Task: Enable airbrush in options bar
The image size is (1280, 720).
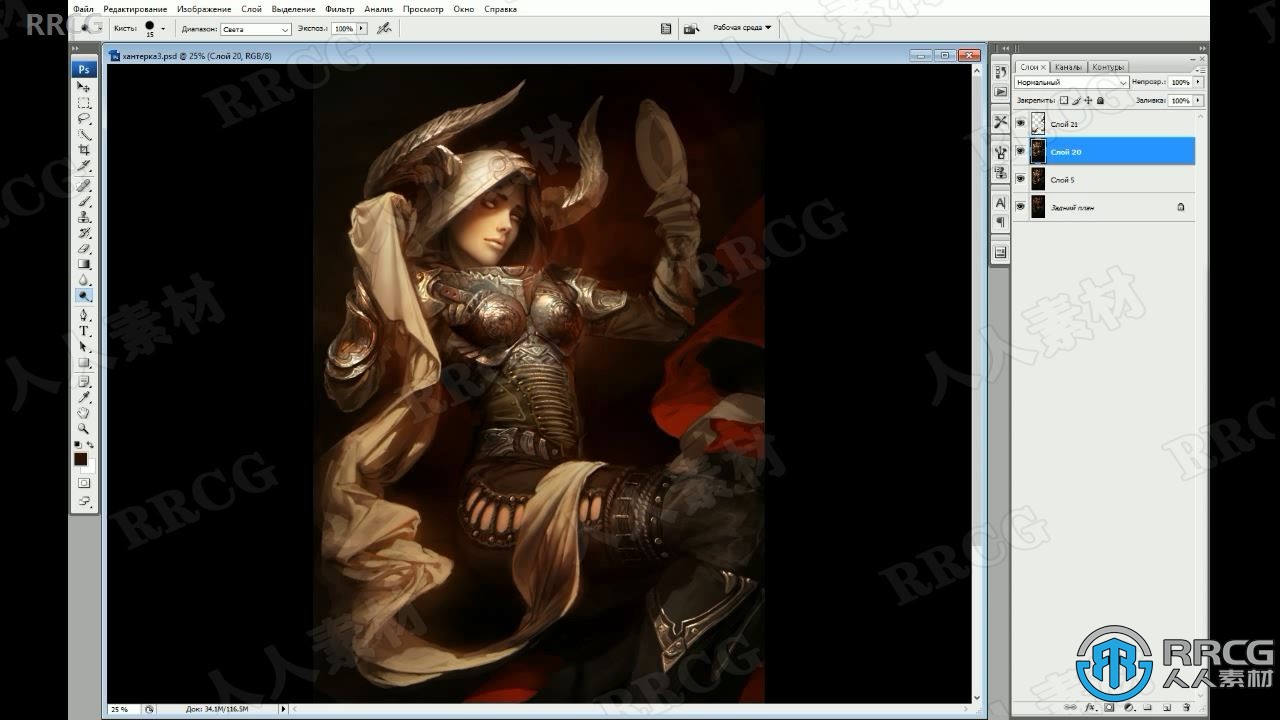Action: 383,29
